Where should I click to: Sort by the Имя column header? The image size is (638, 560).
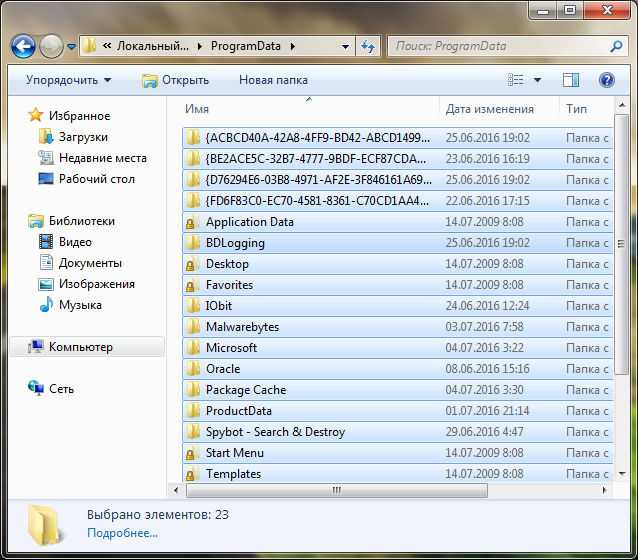pos(197,109)
